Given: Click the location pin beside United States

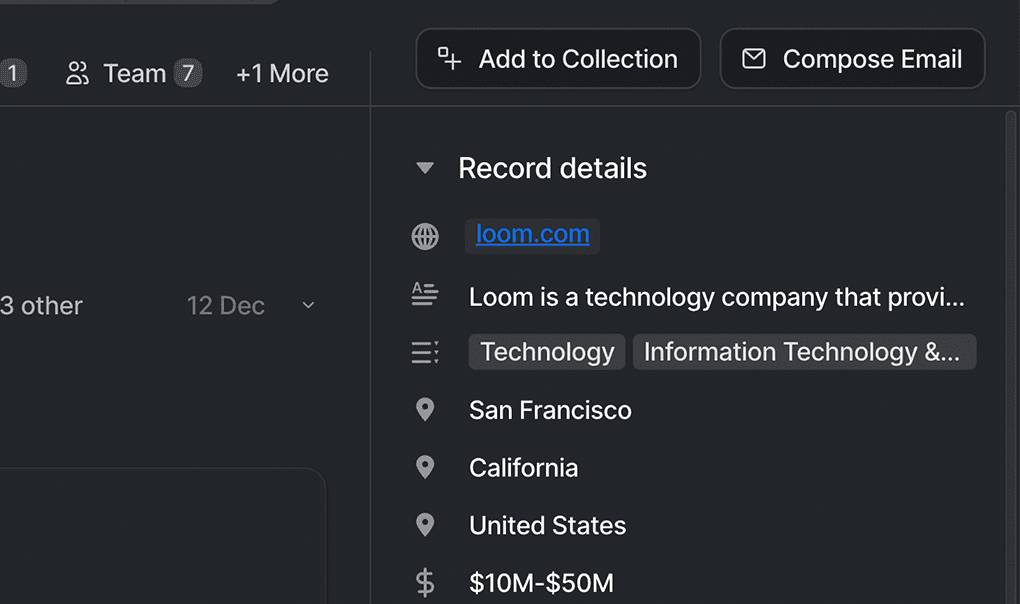Looking at the screenshot, I should tap(425, 526).
